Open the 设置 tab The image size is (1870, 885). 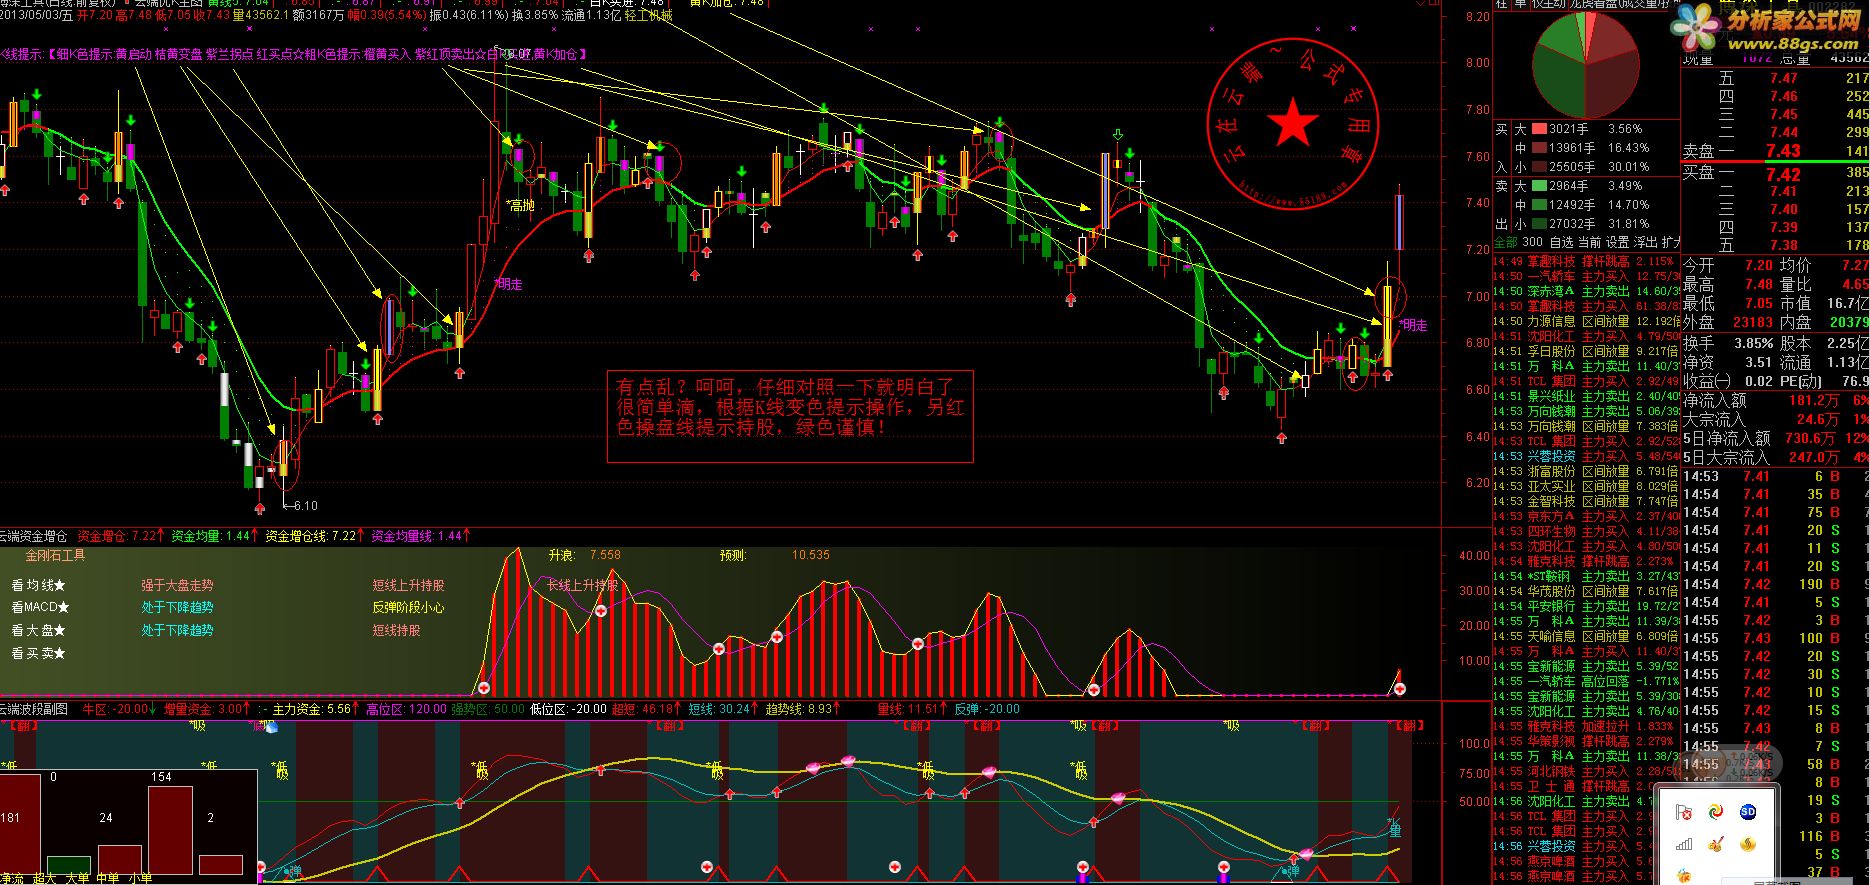coord(1617,242)
